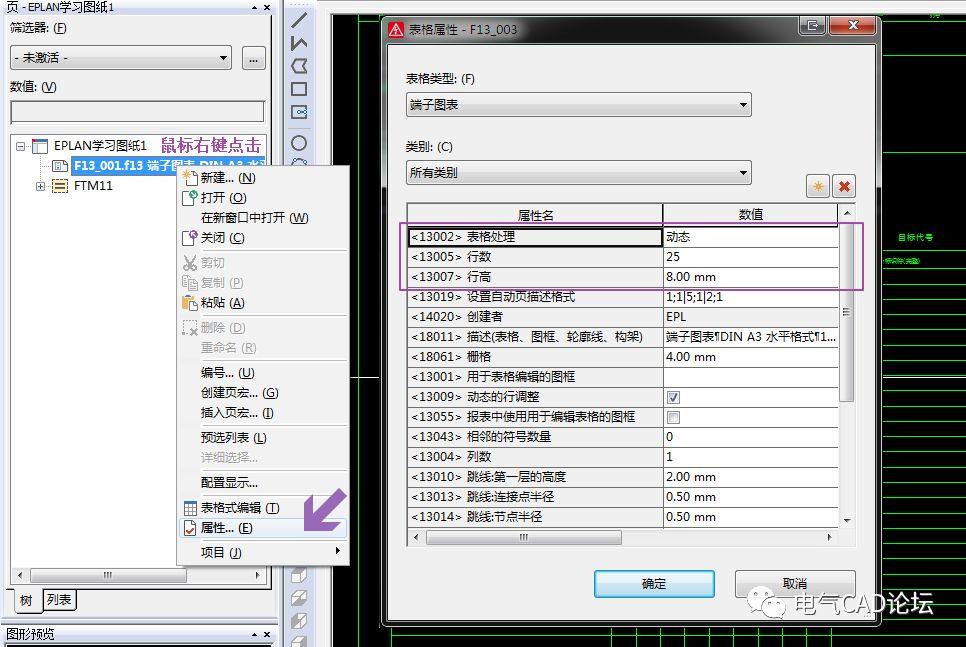Select the polyline drawing tool
966x647 pixels.
coord(298,43)
